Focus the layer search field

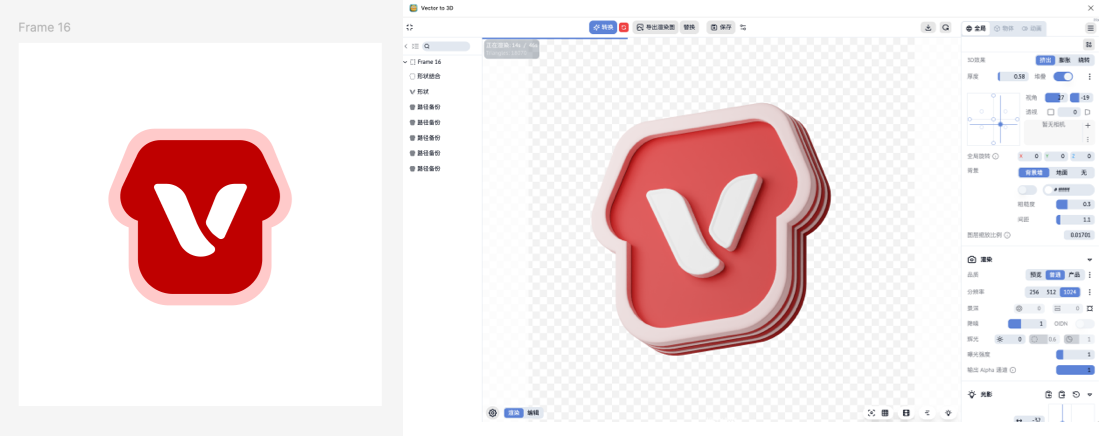(x=446, y=46)
